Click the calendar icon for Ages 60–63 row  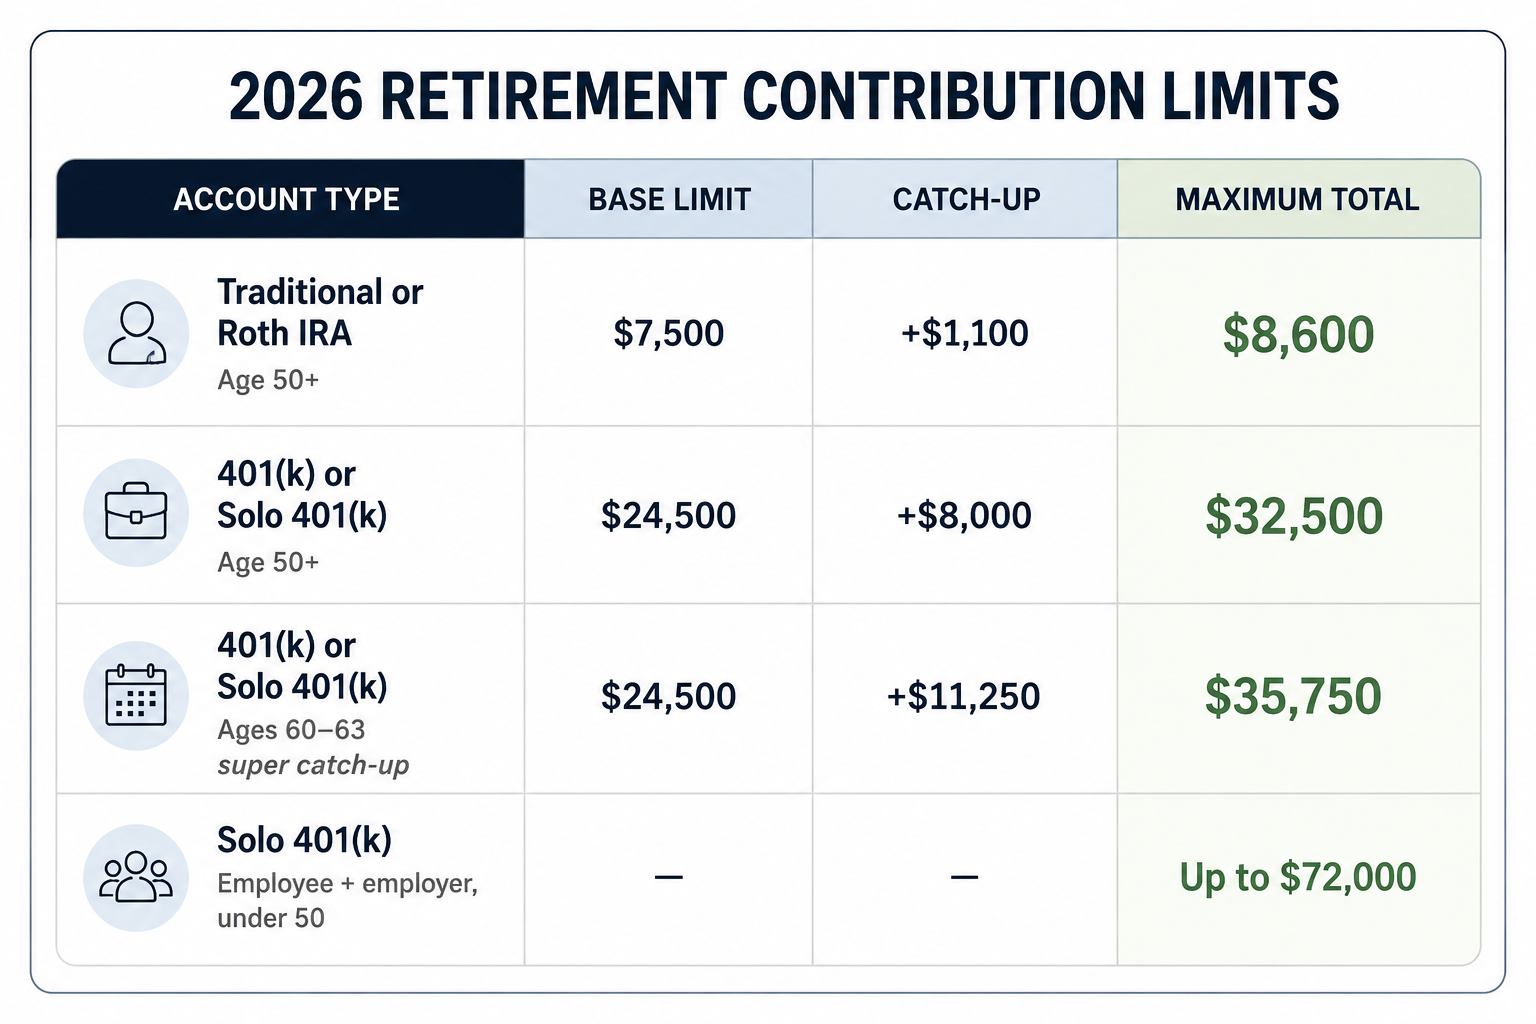[x=136, y=695]
